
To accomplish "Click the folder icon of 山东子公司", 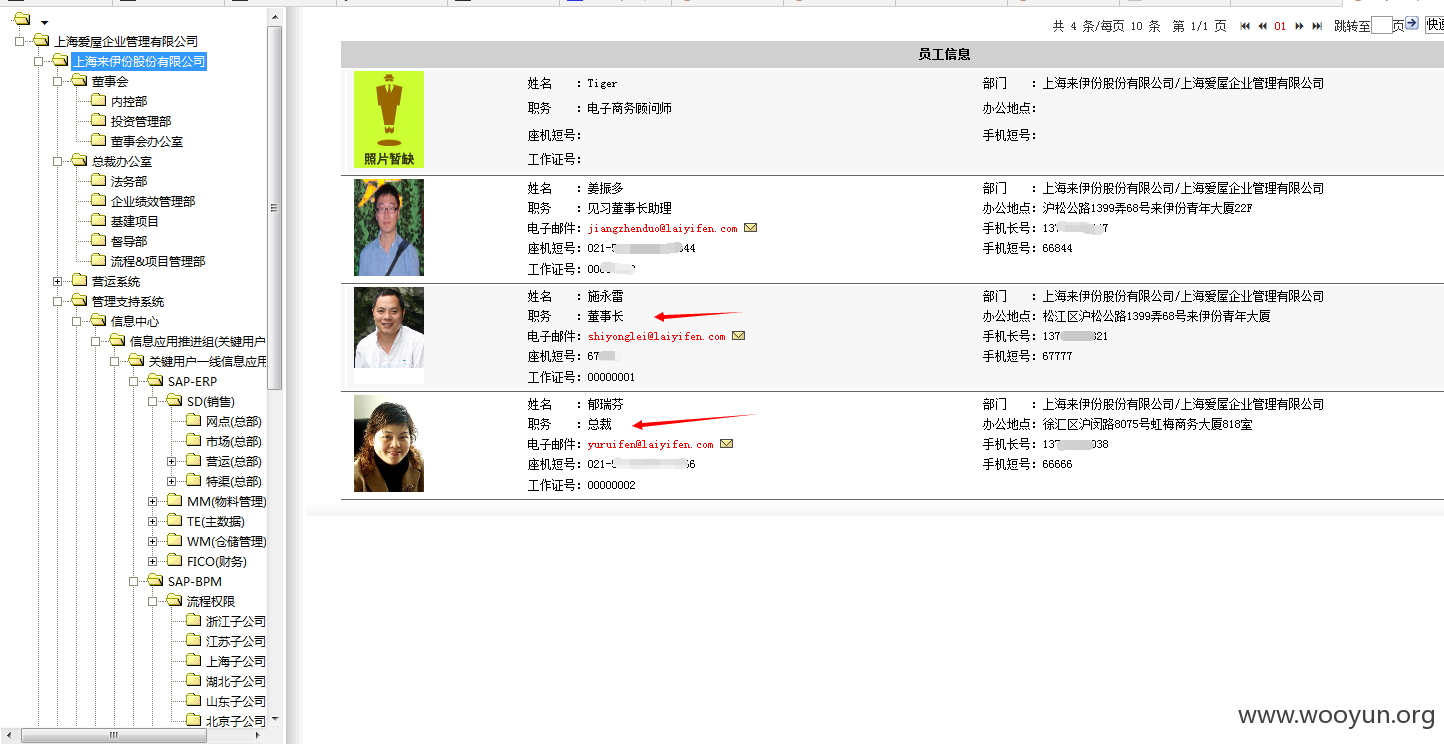I will (193, 700).
